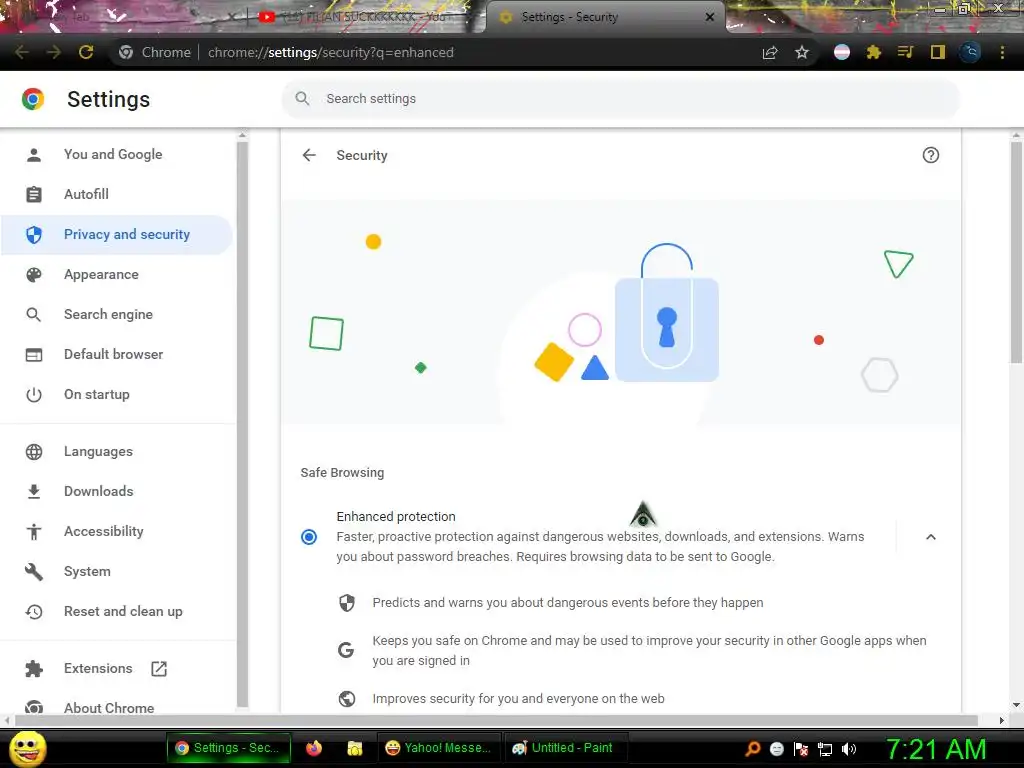Click the search magnifier in settings search
The image size is (1024, 768).
click(x=302, y=99)
